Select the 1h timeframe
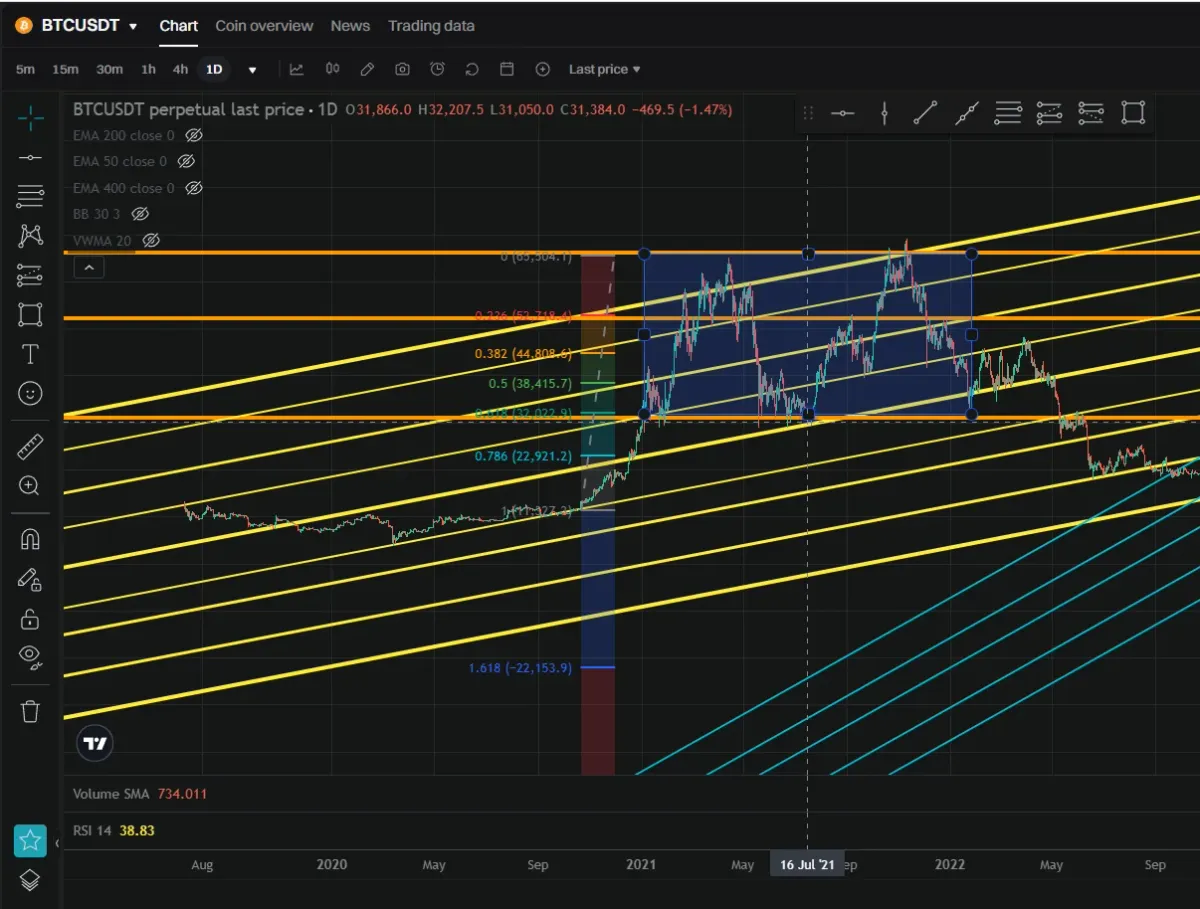Screen dimensions: 1200x909 (x=148, y=69)
